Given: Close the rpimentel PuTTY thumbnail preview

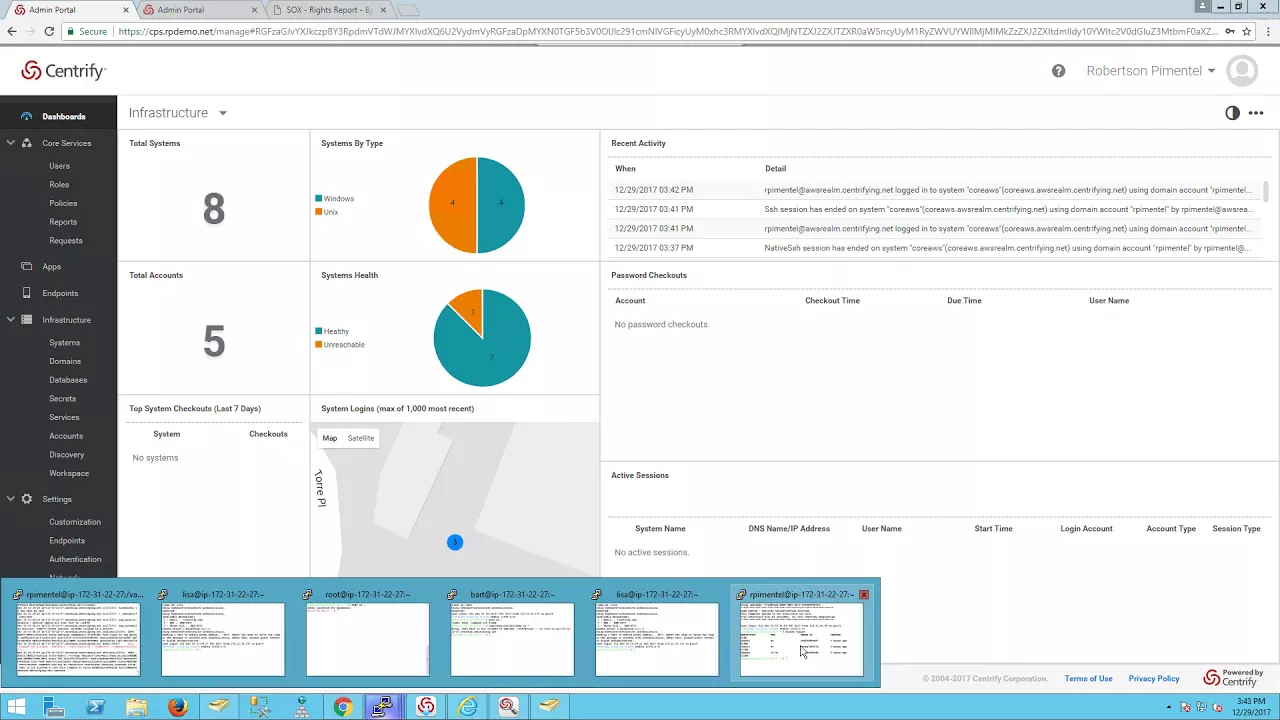Looking at the screenshot, I should click(x=864, y=594).
